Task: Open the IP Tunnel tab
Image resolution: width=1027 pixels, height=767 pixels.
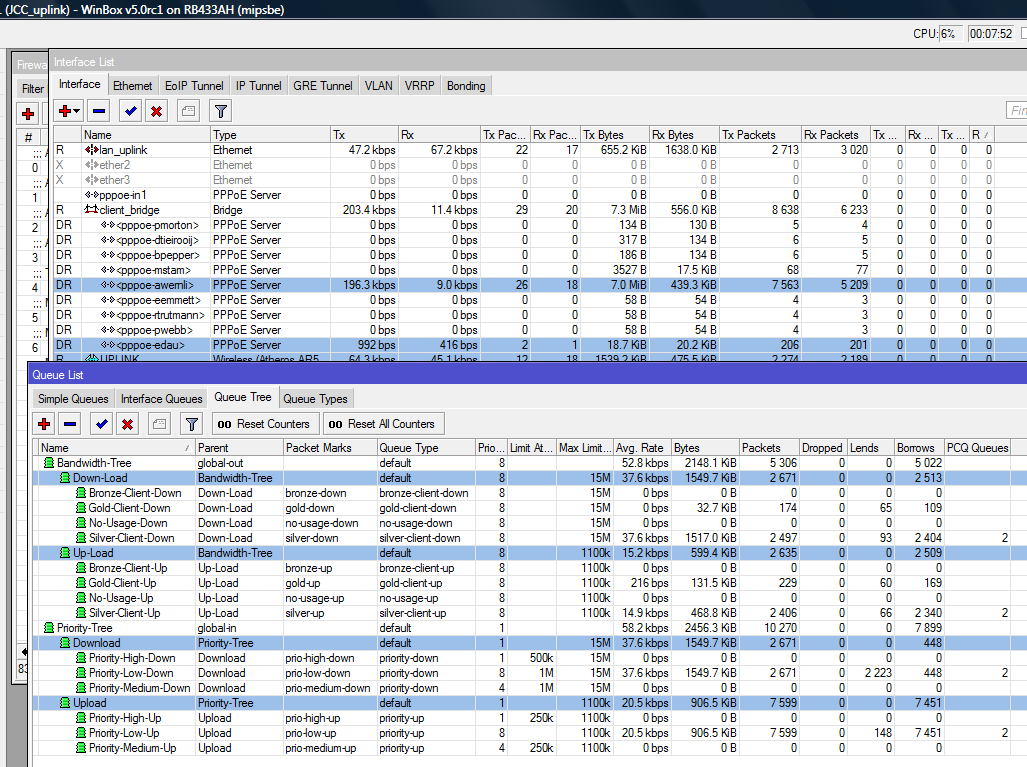Action: [x=259, y=86]
